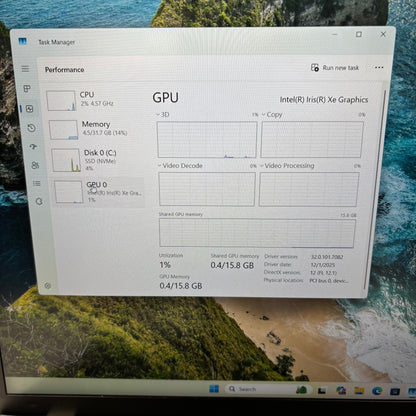Click the GPU details vertical scrollbar
The height and width of the screenshot is (416, 416).
click(x=375, y=189)
